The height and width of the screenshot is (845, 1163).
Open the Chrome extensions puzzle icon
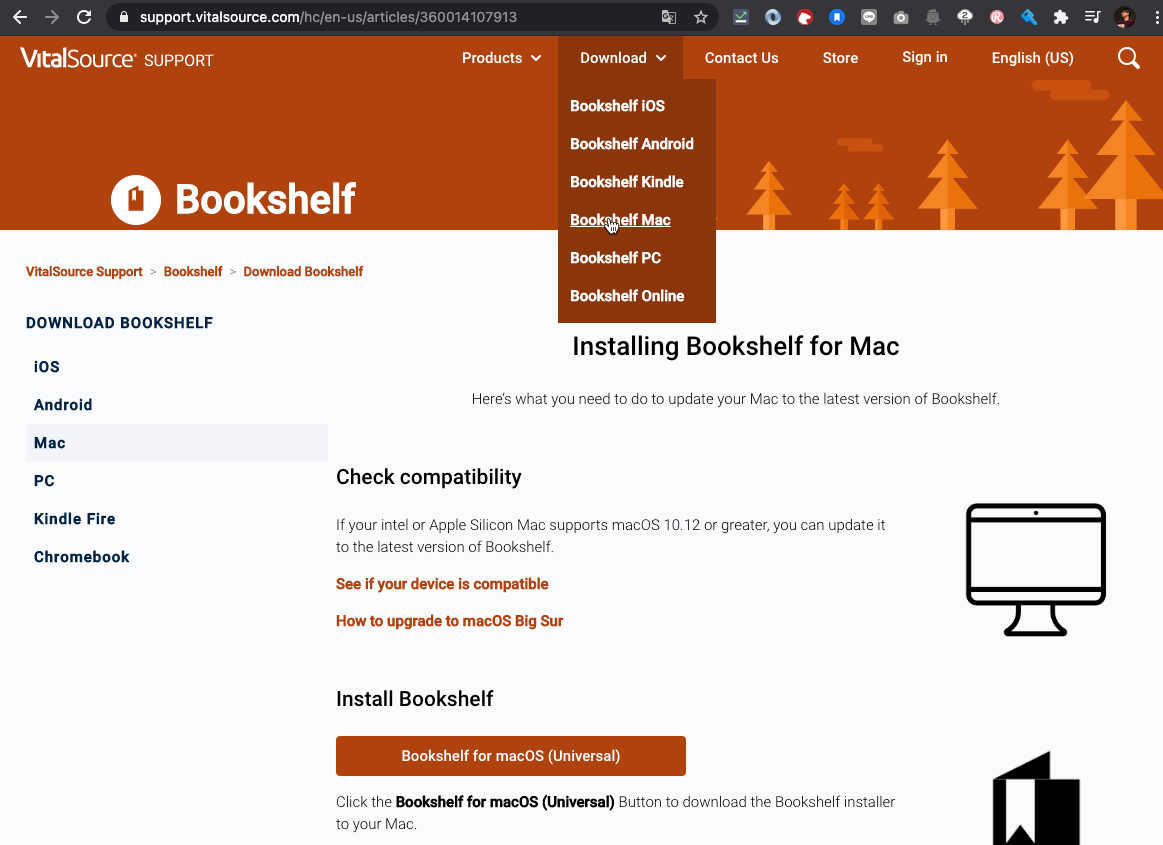tap(1061, 17)
